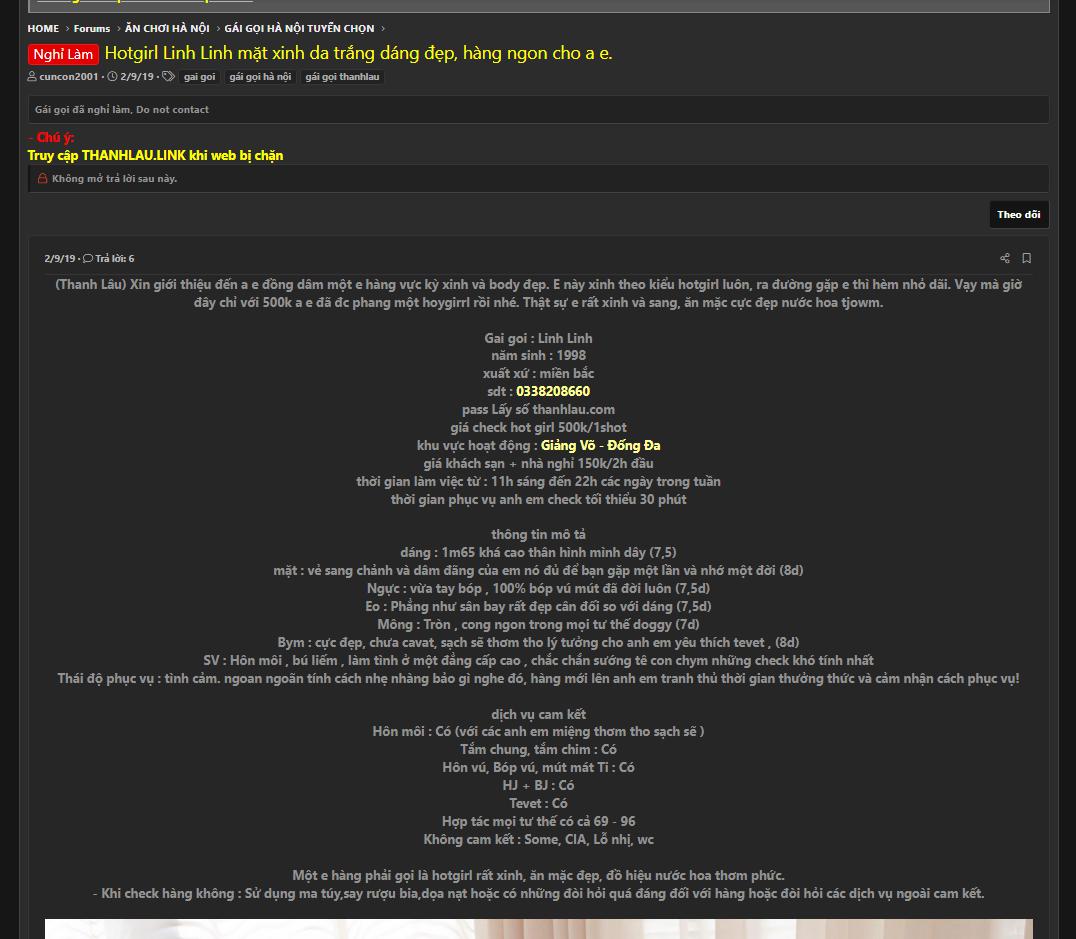1076x939 pixels.
Task: Open the Forums breadcrumb link
Action: click(92, 28)
